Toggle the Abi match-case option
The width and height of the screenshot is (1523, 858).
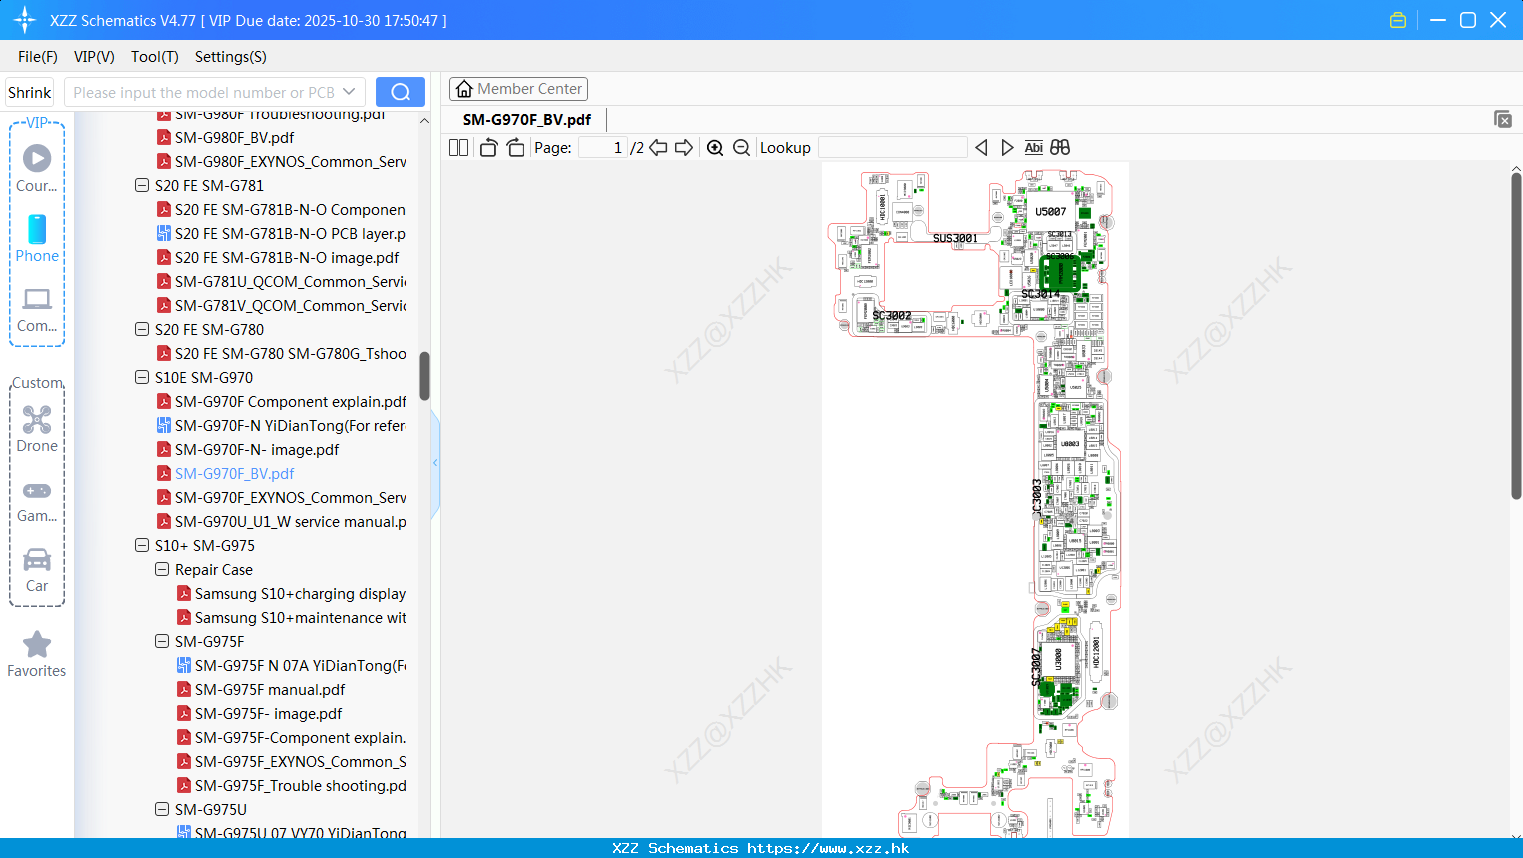pyautogui.click(x=1034, y=148)
